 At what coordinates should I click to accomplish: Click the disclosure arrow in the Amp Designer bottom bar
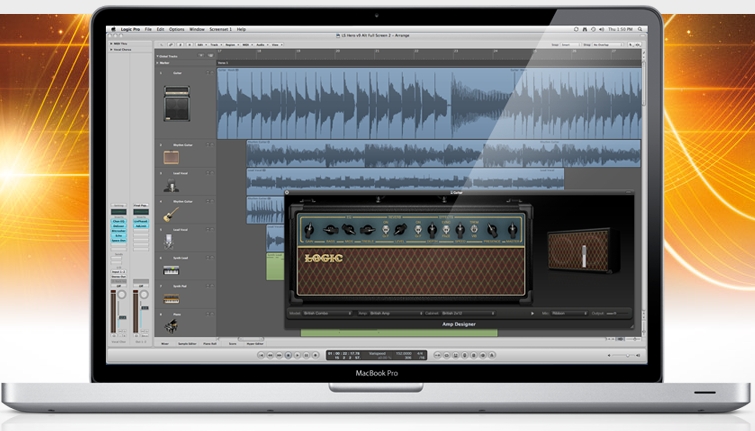pyautogui.click(x=532, y=313)
